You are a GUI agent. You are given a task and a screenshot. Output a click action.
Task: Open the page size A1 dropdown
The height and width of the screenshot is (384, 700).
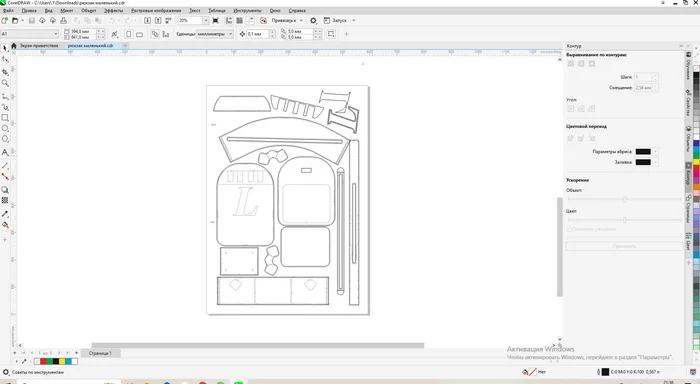coord(56,34)
